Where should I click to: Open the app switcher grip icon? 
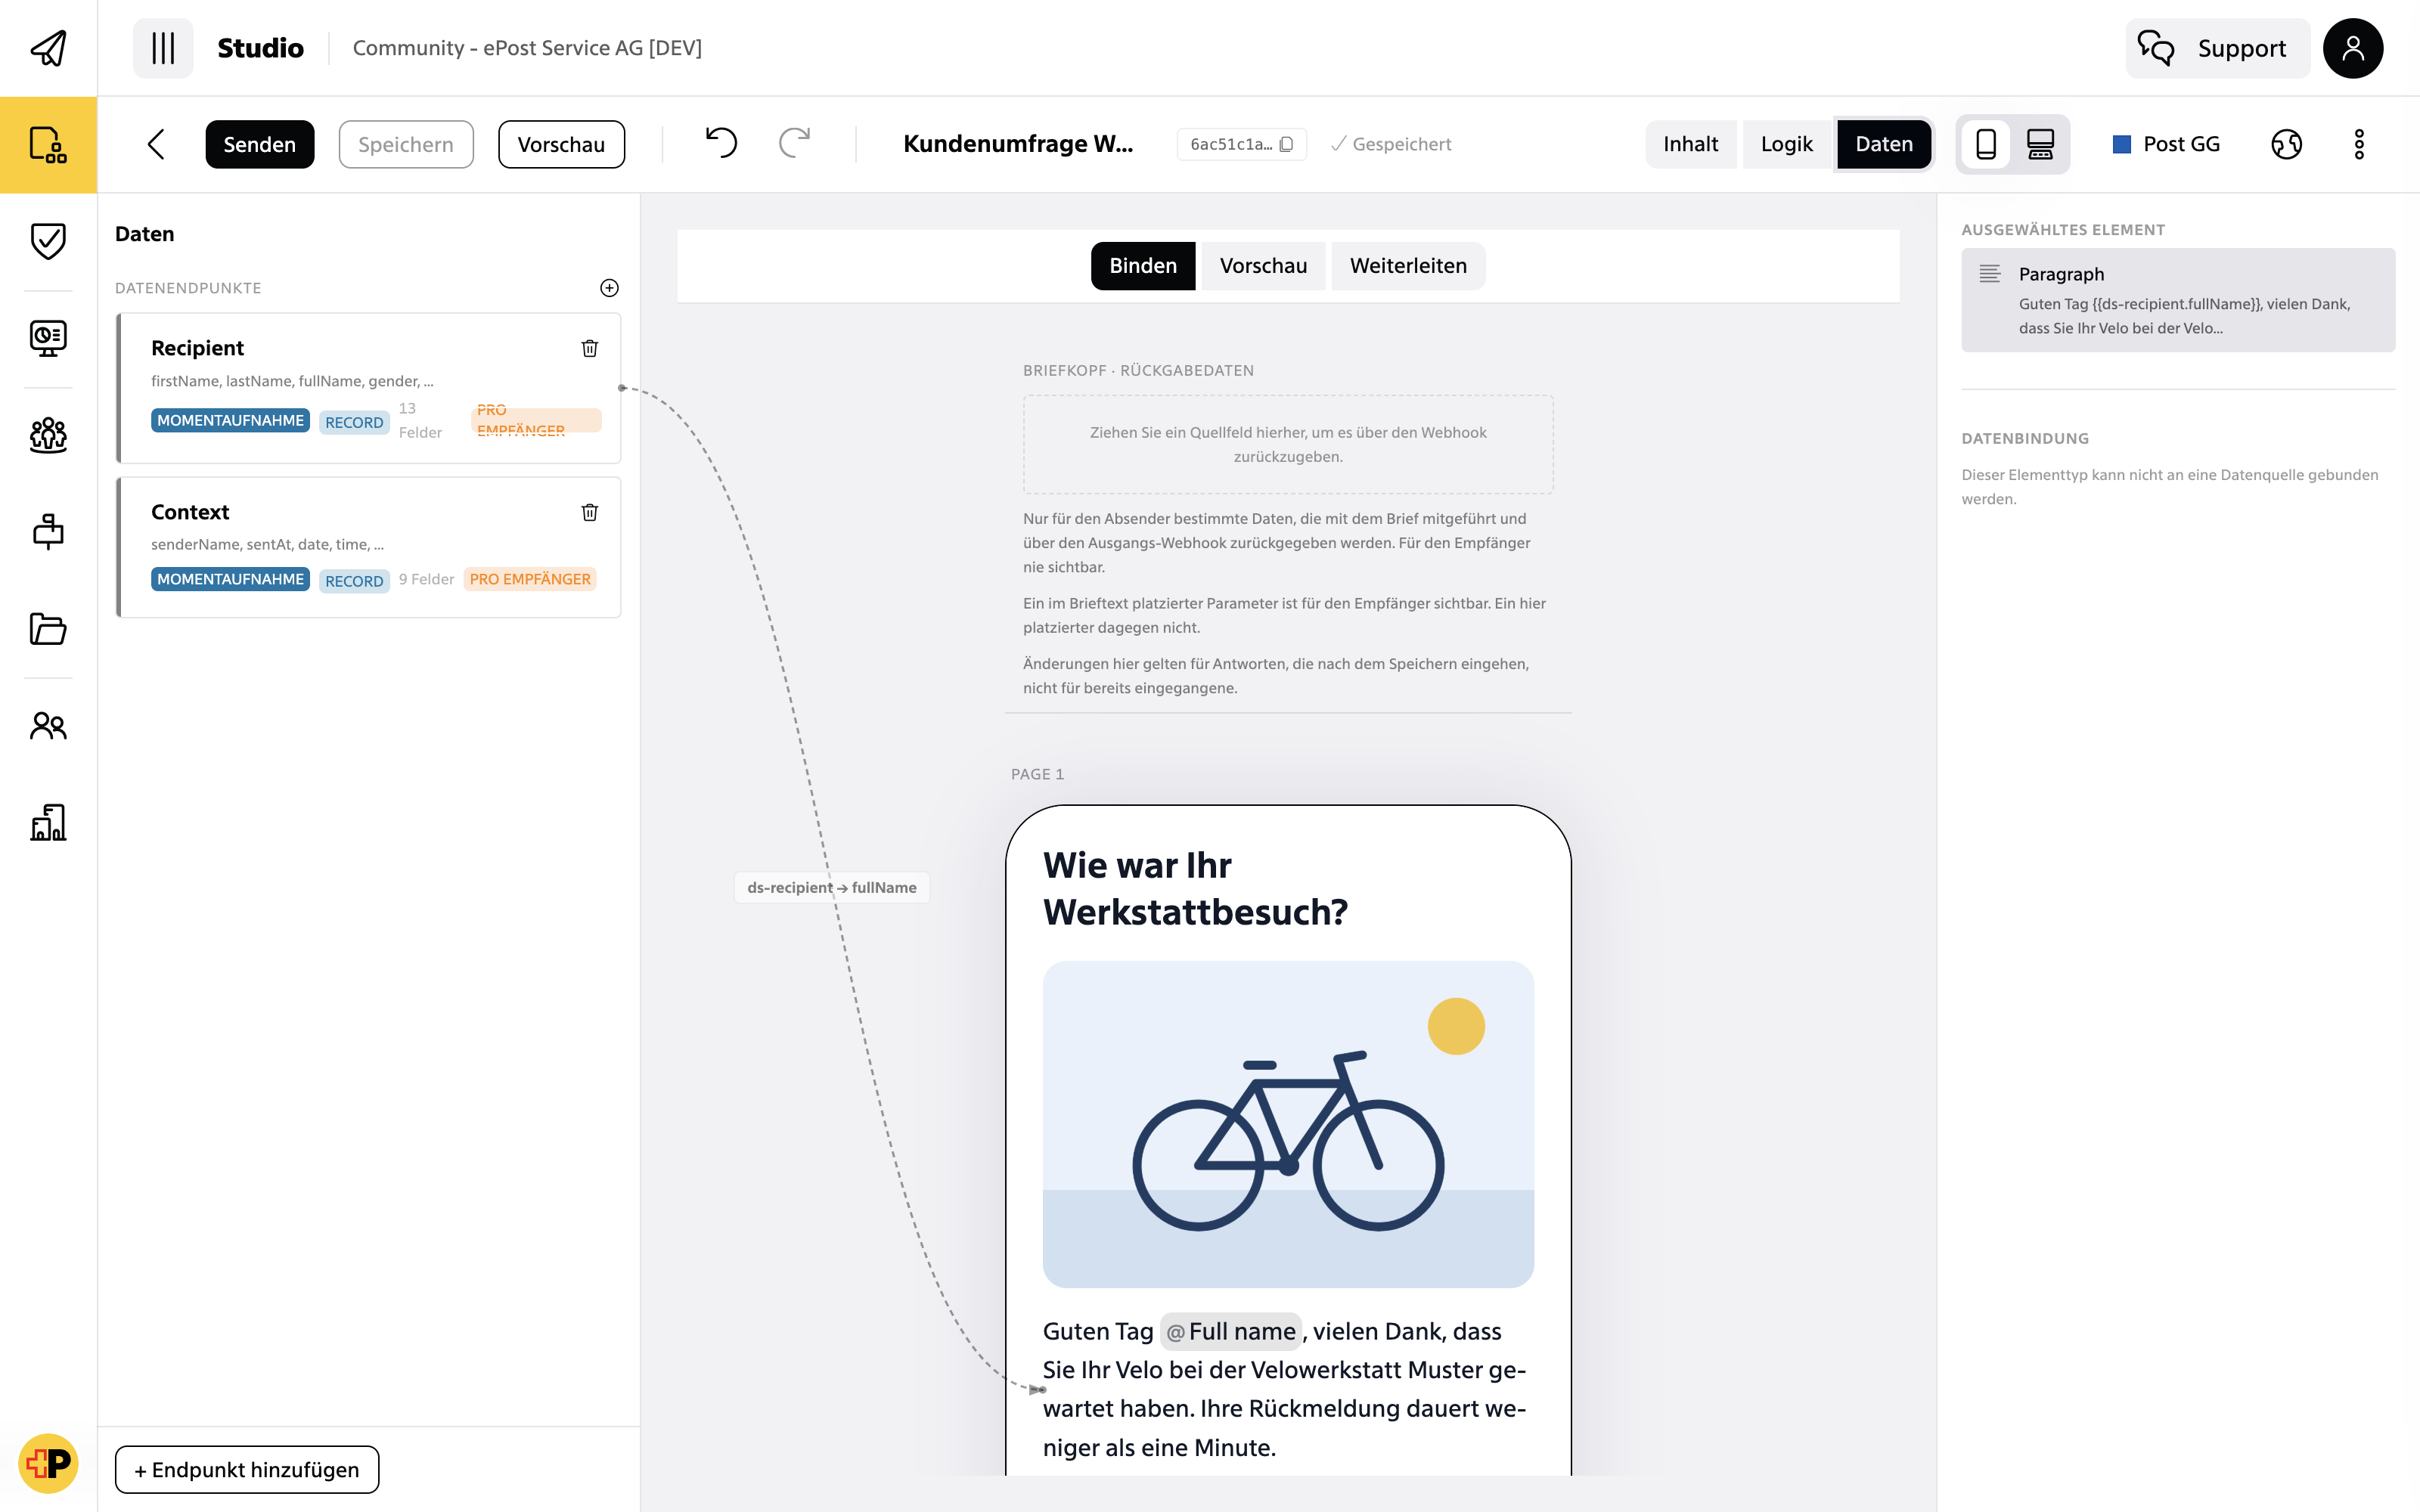[163, 48]
